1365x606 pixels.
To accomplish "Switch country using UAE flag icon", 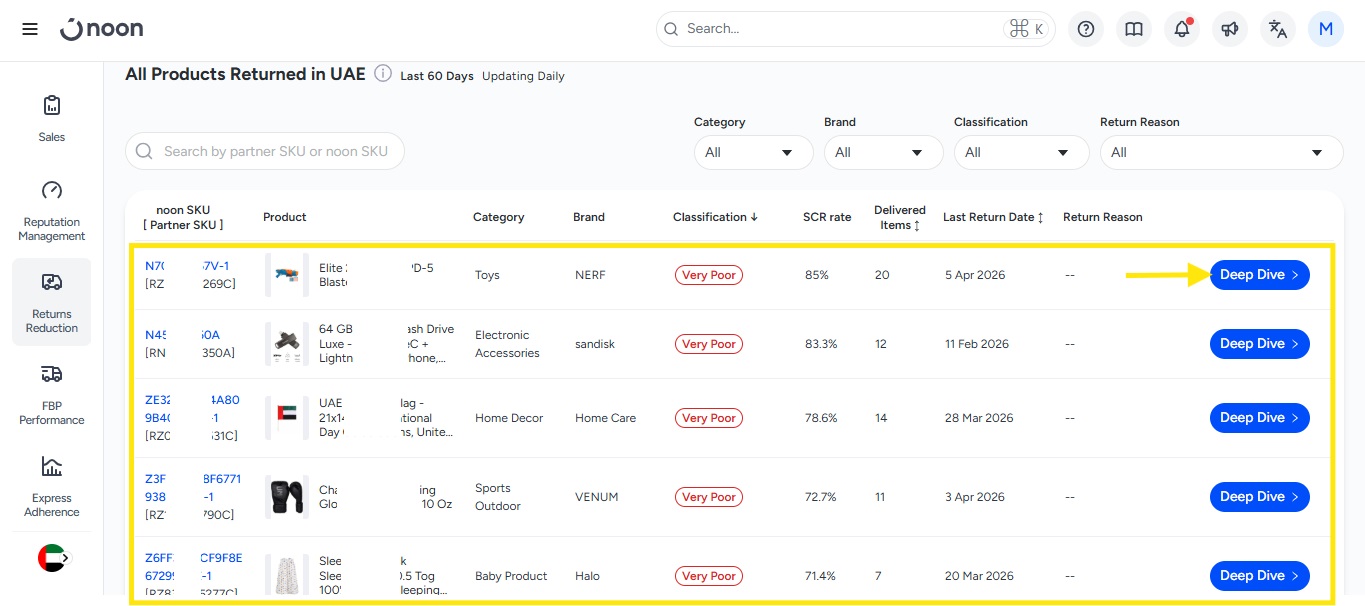I will (x=52, y=558).
